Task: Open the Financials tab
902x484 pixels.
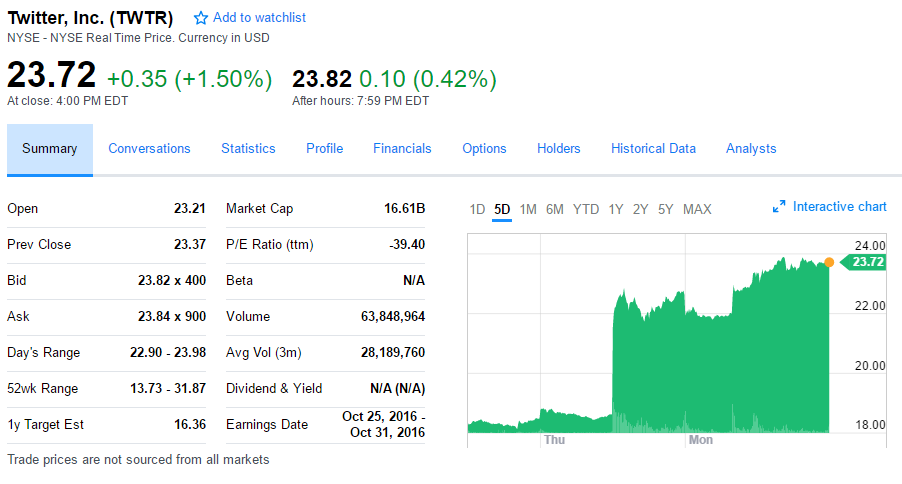Action: (402, 148)
